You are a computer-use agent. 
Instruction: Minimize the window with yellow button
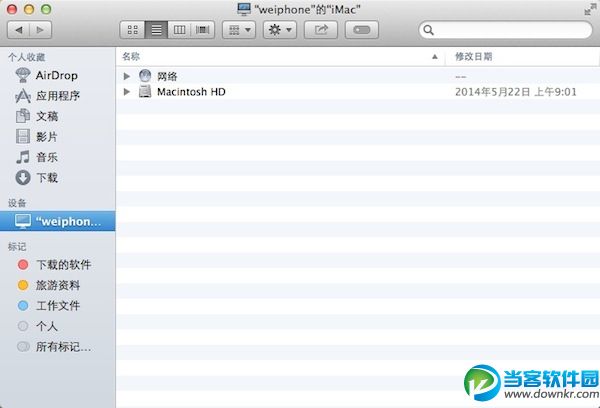(x=29, y=9)
